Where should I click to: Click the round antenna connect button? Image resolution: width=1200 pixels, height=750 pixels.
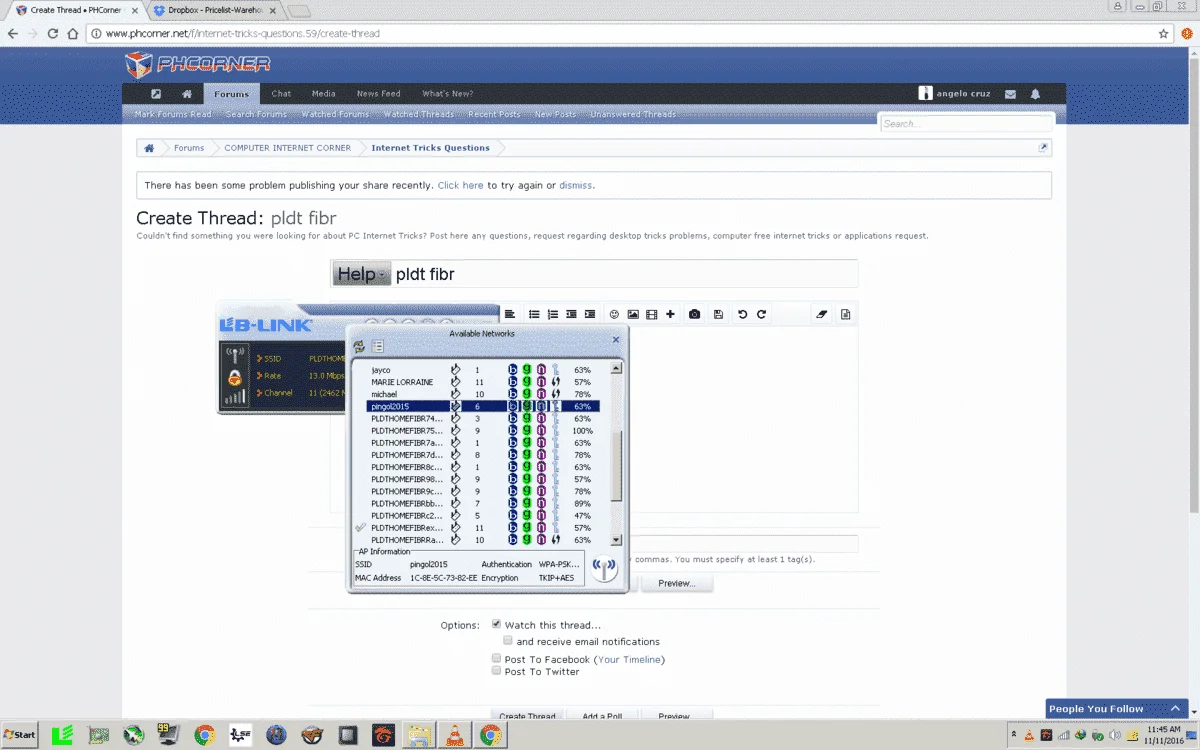[x=604, y=569]
